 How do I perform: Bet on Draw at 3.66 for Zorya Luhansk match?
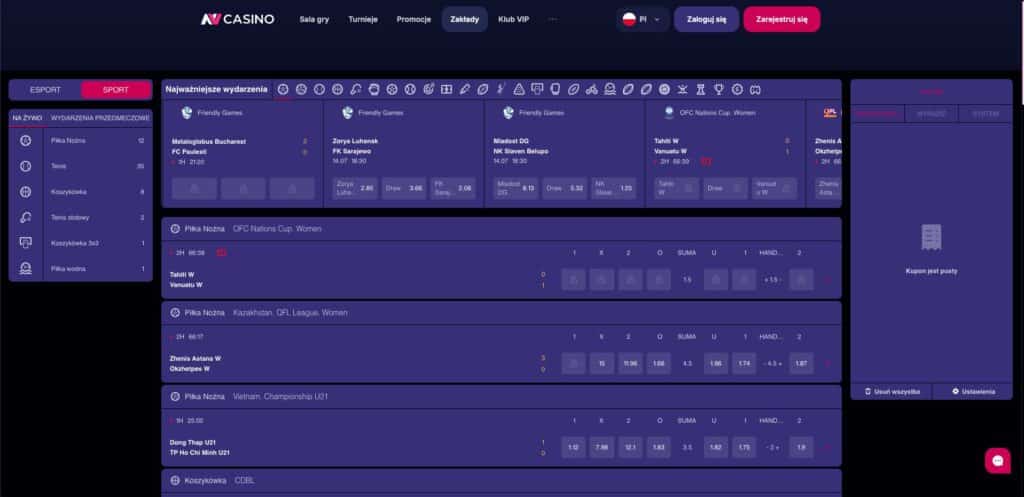(404, 188)
